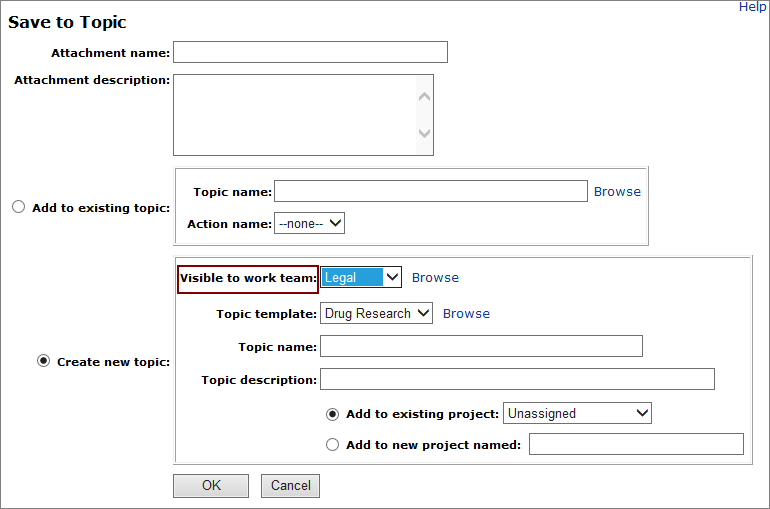The height and width of the screenshot is (509, 770).
Task: Open the Action name dropdown
Action: (x=309, y=223)
